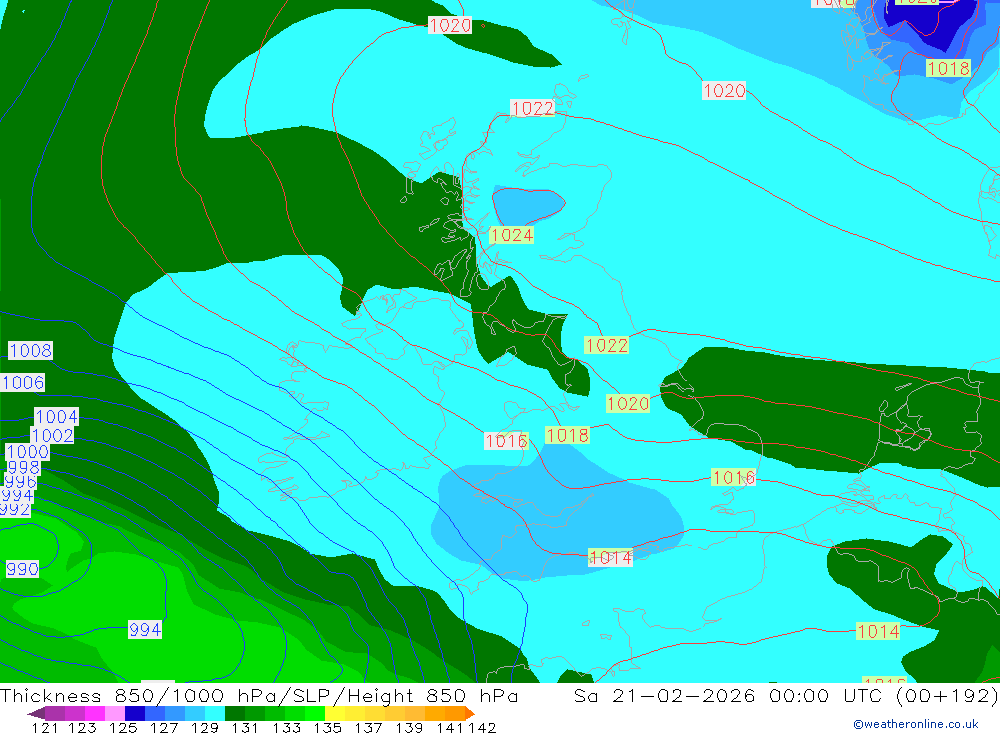
Task: Click the 'Sa 21-02-2026 00:00 UTC' date text
Action: [729, 695]
